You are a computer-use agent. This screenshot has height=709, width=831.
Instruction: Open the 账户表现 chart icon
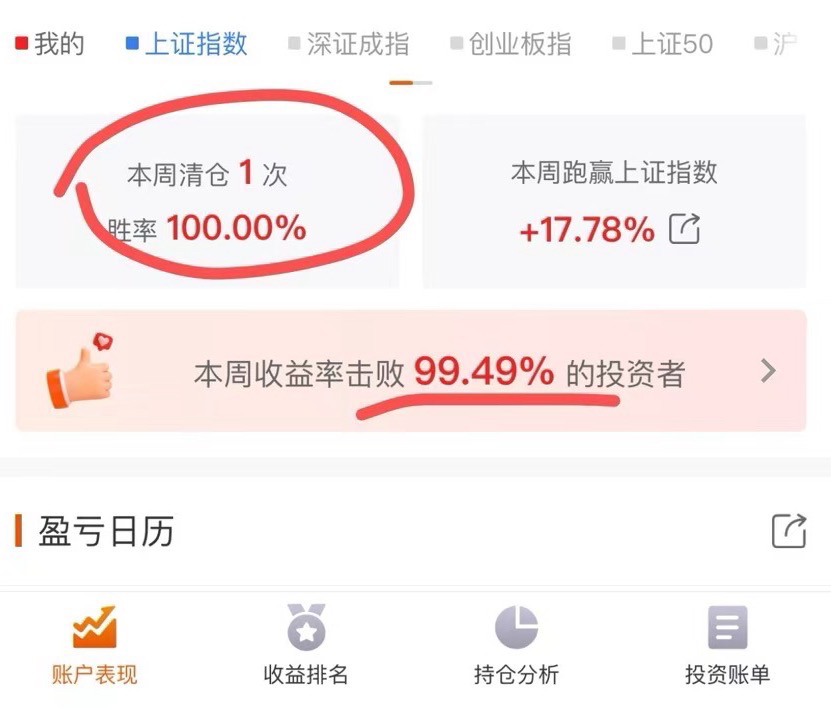94,627
